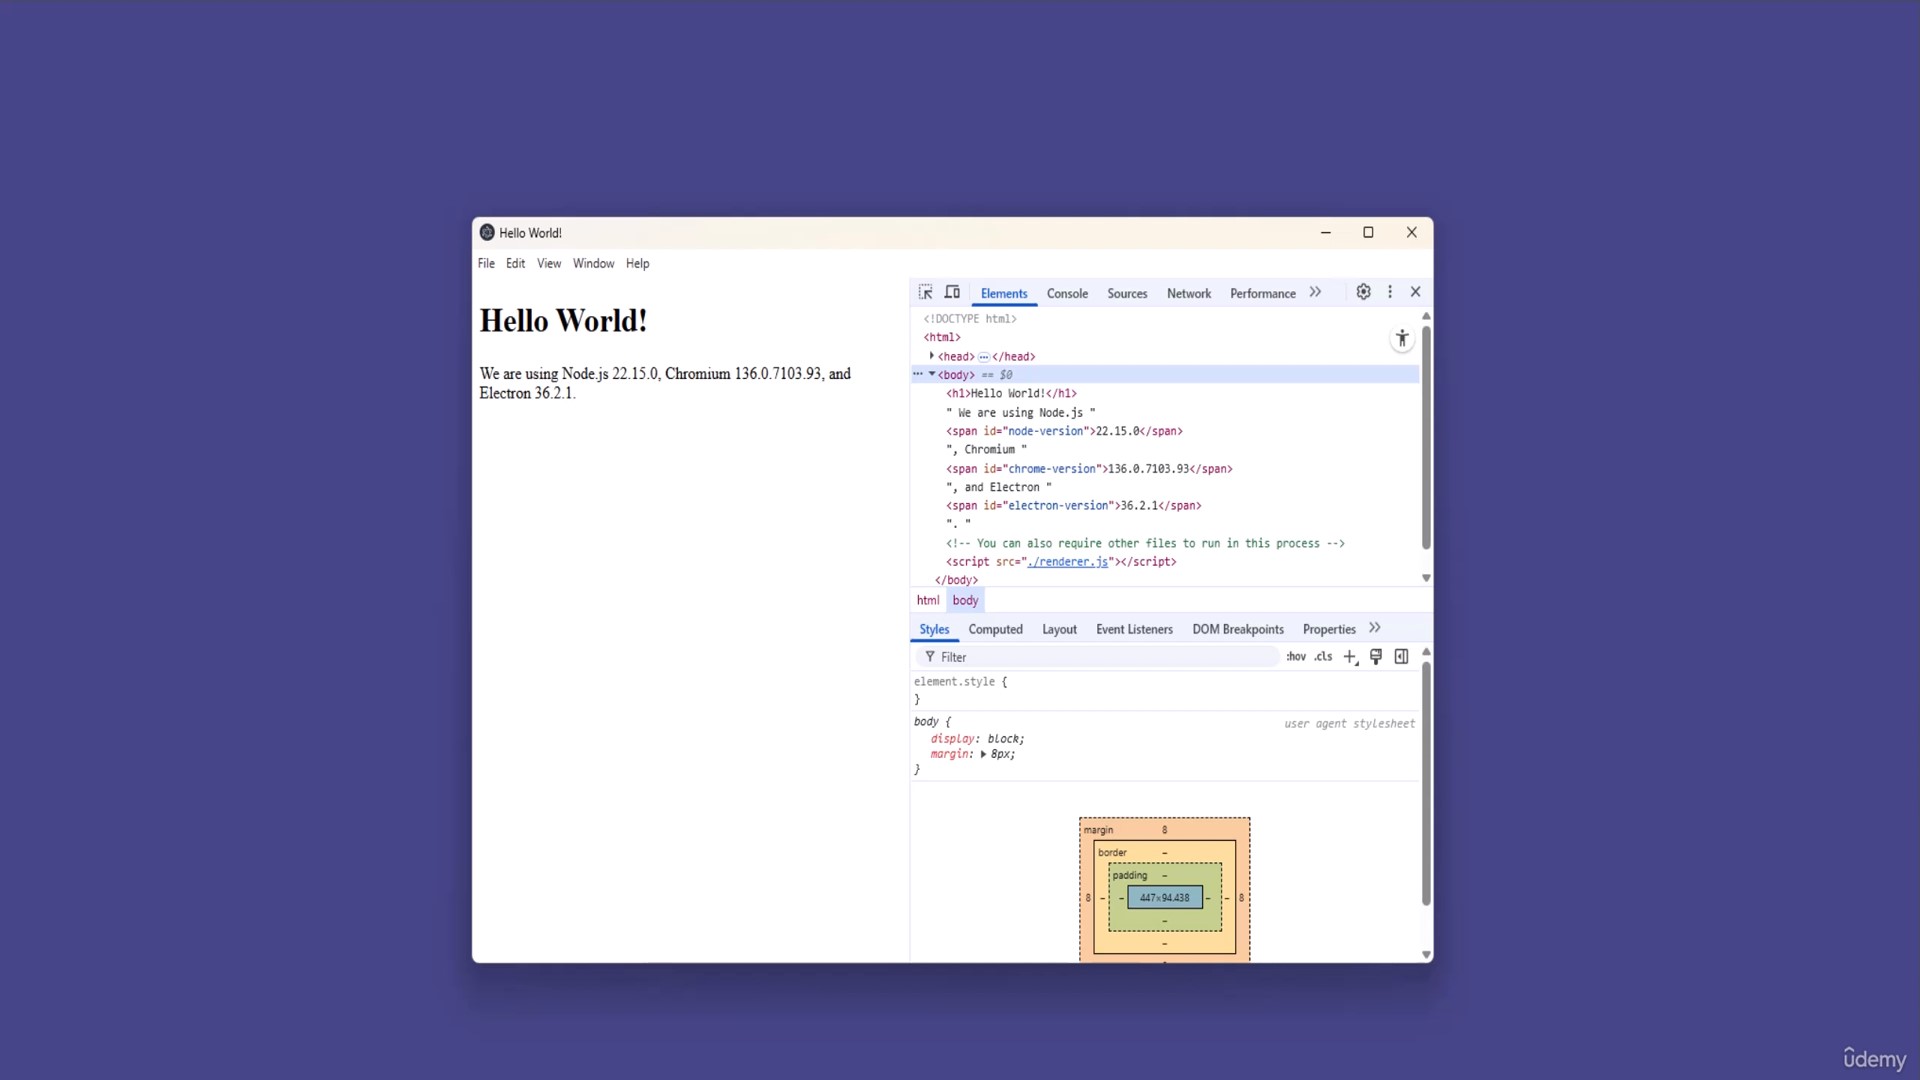Select the Styles tab

click(x=934, y=629)
